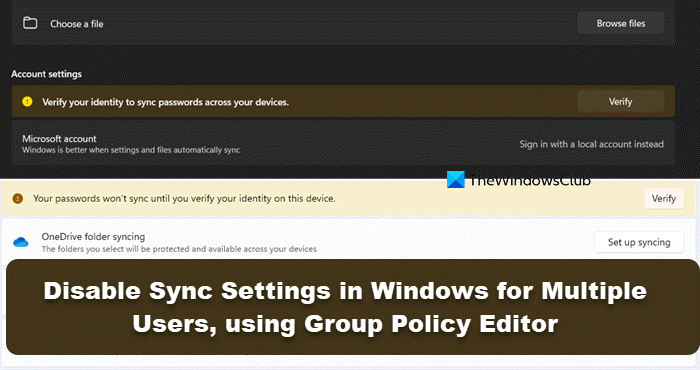Click the Verify button in the light banner

point(663,198)
